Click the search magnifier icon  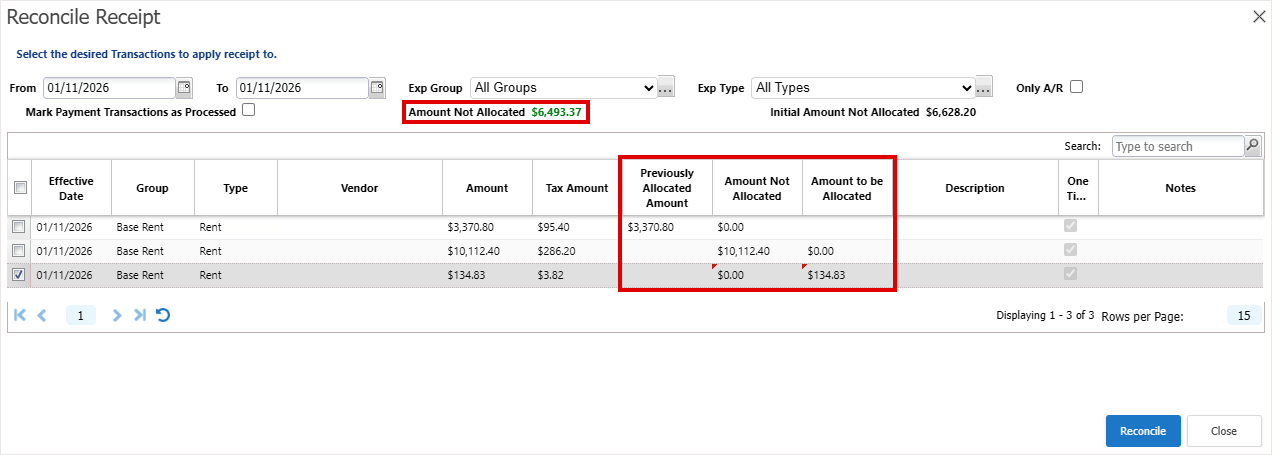1252,146
